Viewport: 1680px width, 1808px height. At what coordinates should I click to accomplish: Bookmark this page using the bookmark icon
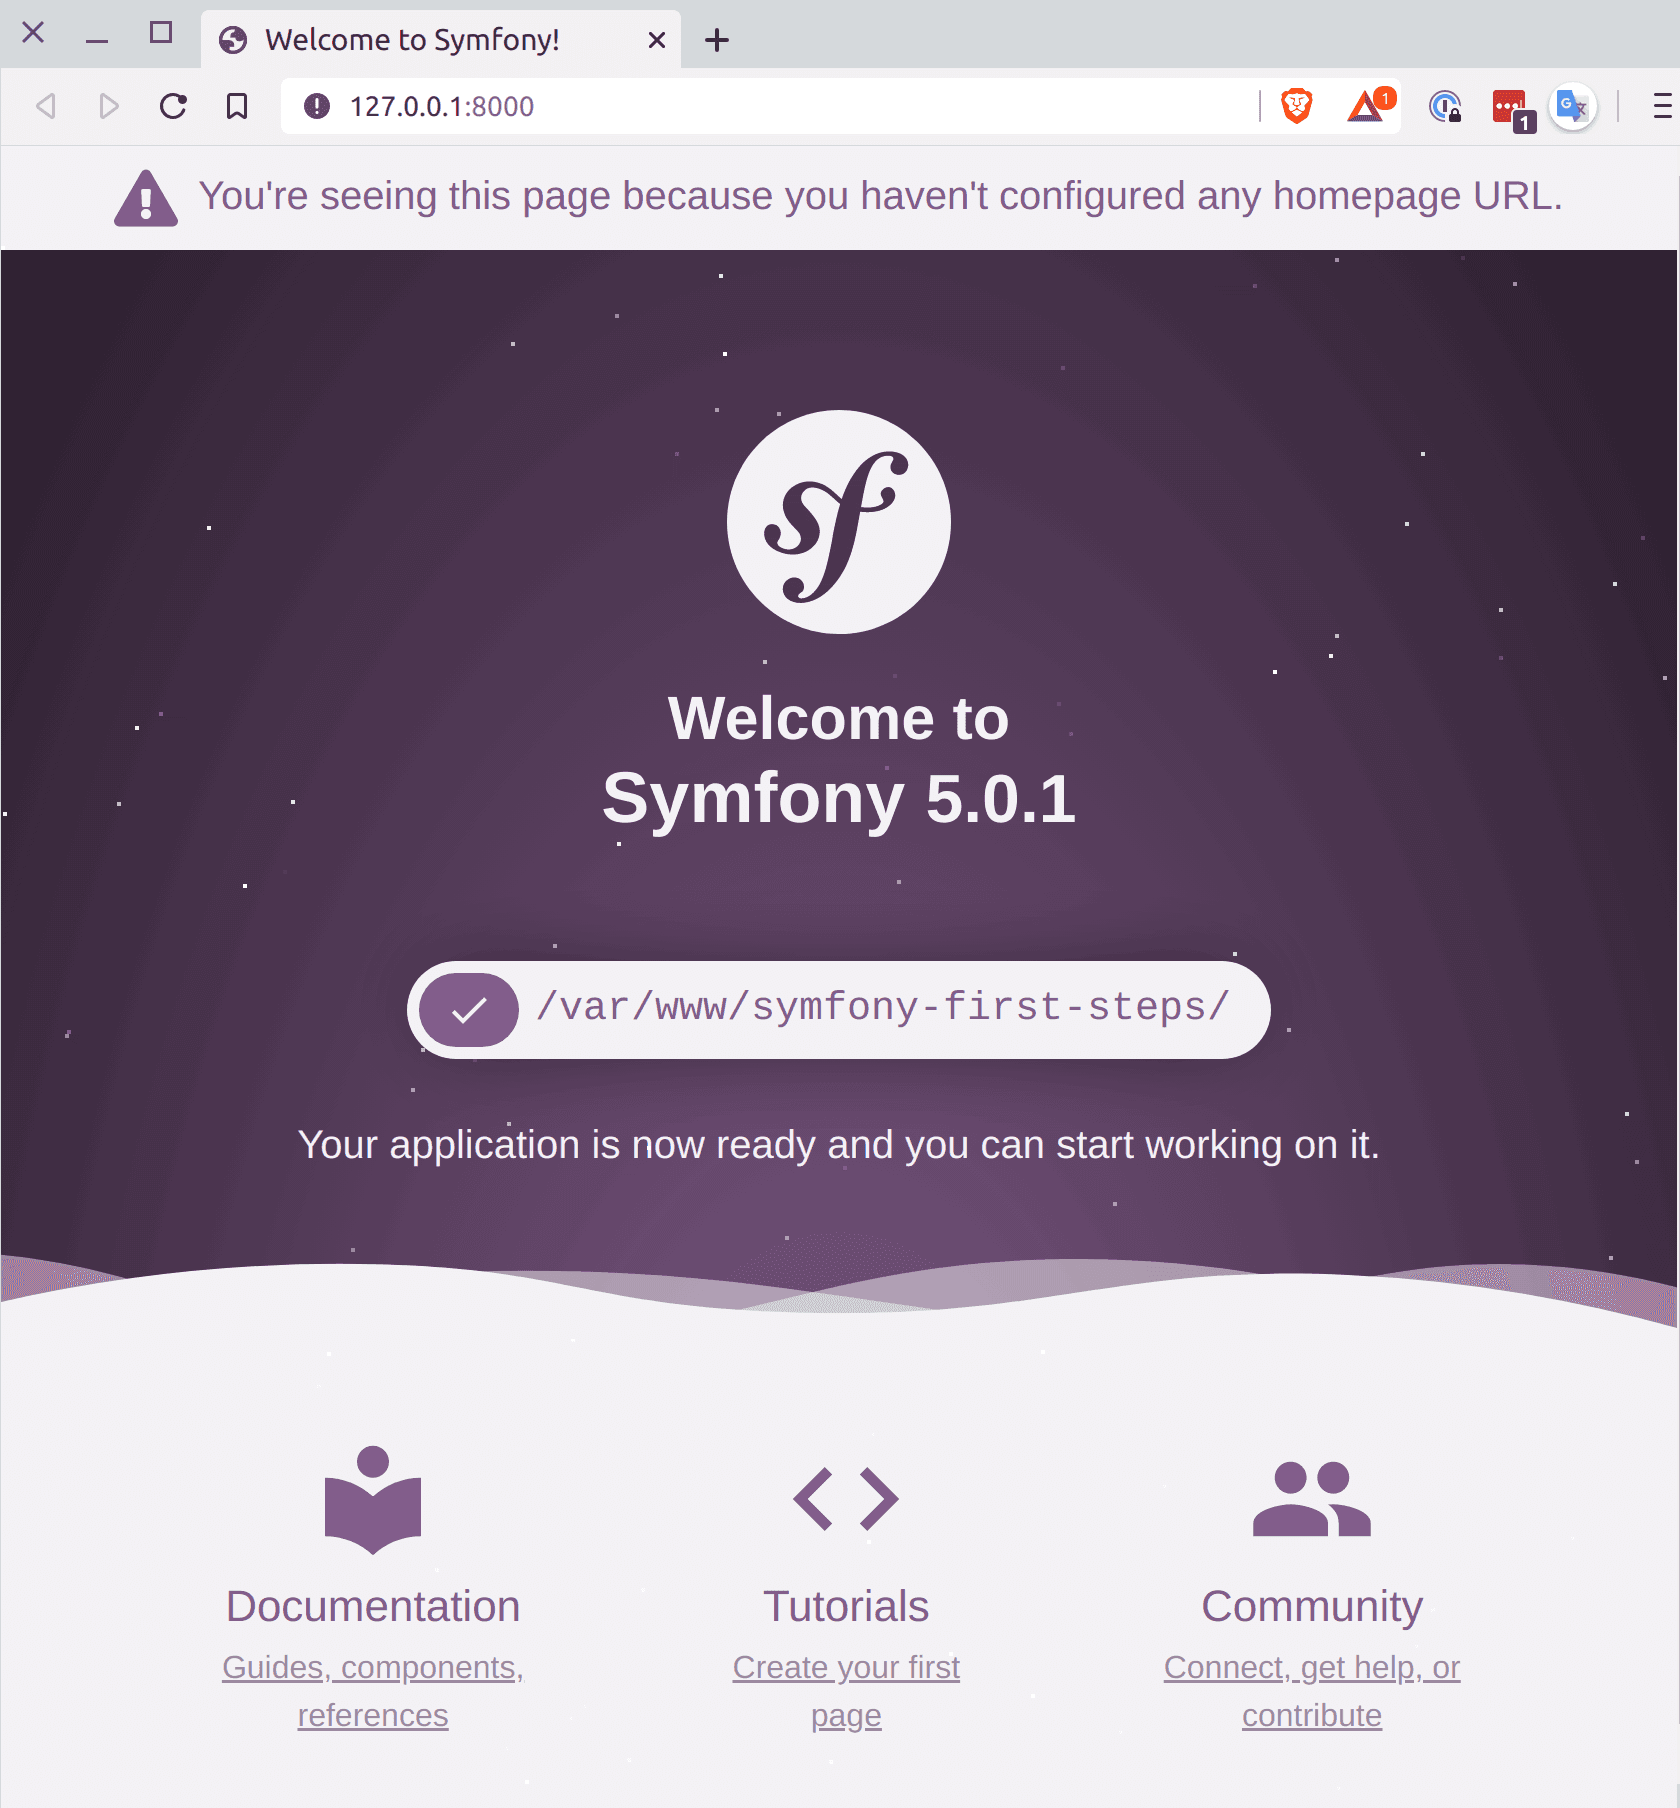tap(237, 106)
